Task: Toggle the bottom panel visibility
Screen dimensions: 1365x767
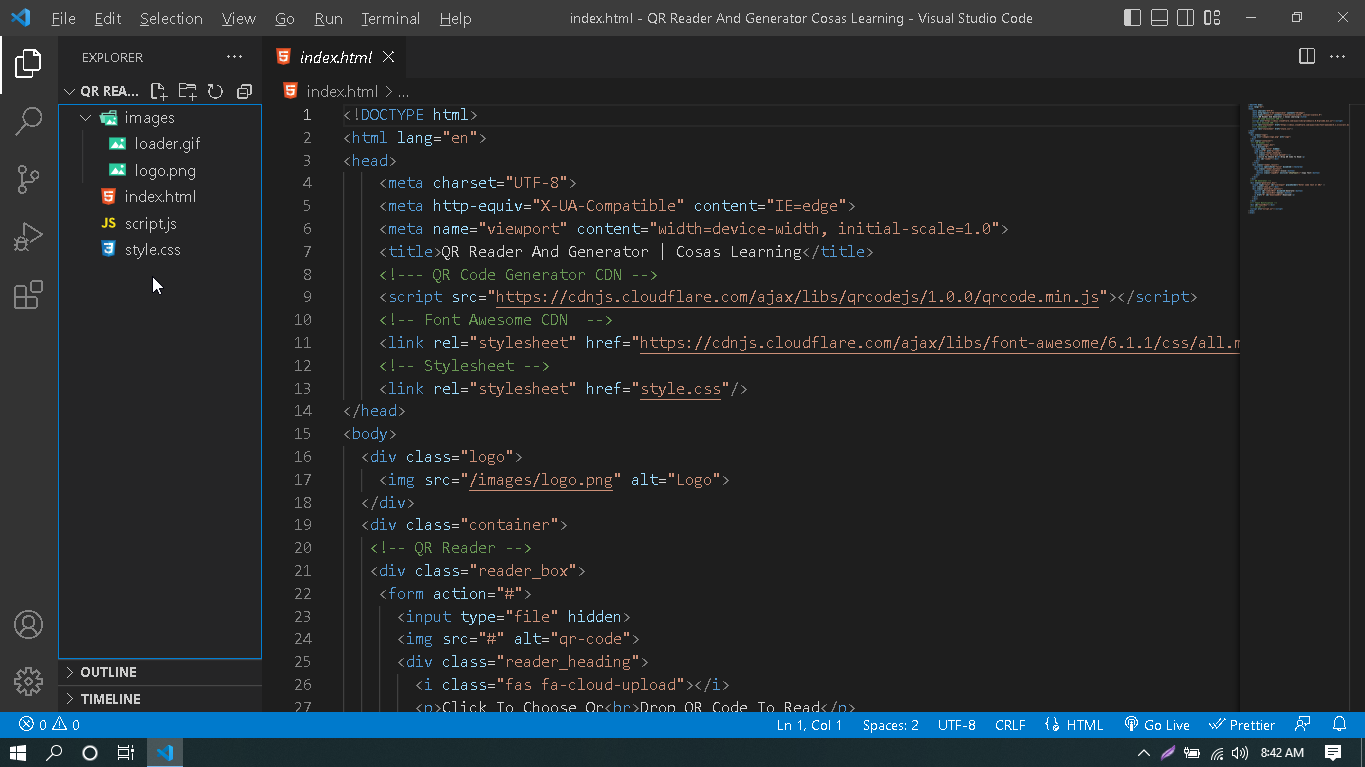Action: pos(1159,17)
